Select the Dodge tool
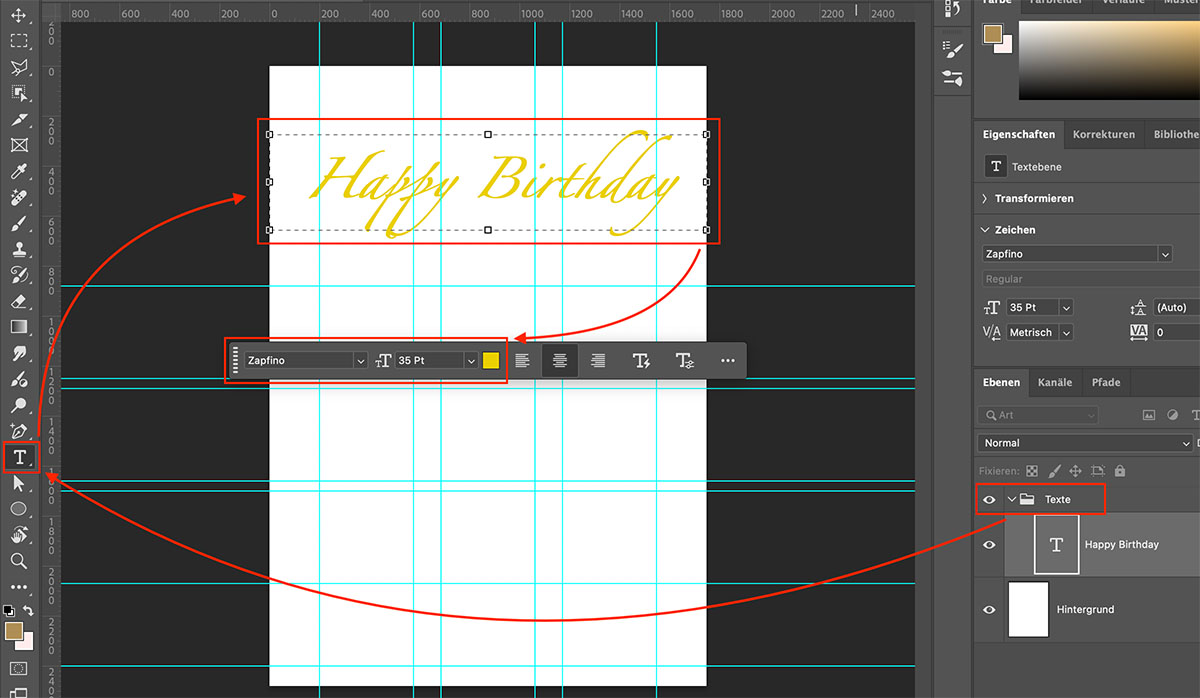 click(x=18, y=405)
